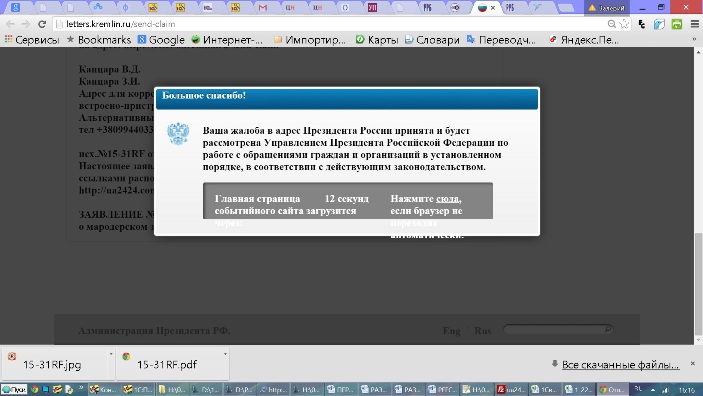This screenshot has height=396, width=703.
Task: Reload the page with the refresh icon
Action: click(x=42, y=24)
